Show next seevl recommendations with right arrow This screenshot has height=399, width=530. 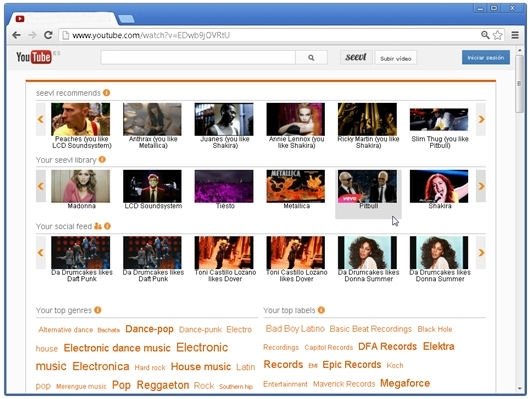click(481, 119)
